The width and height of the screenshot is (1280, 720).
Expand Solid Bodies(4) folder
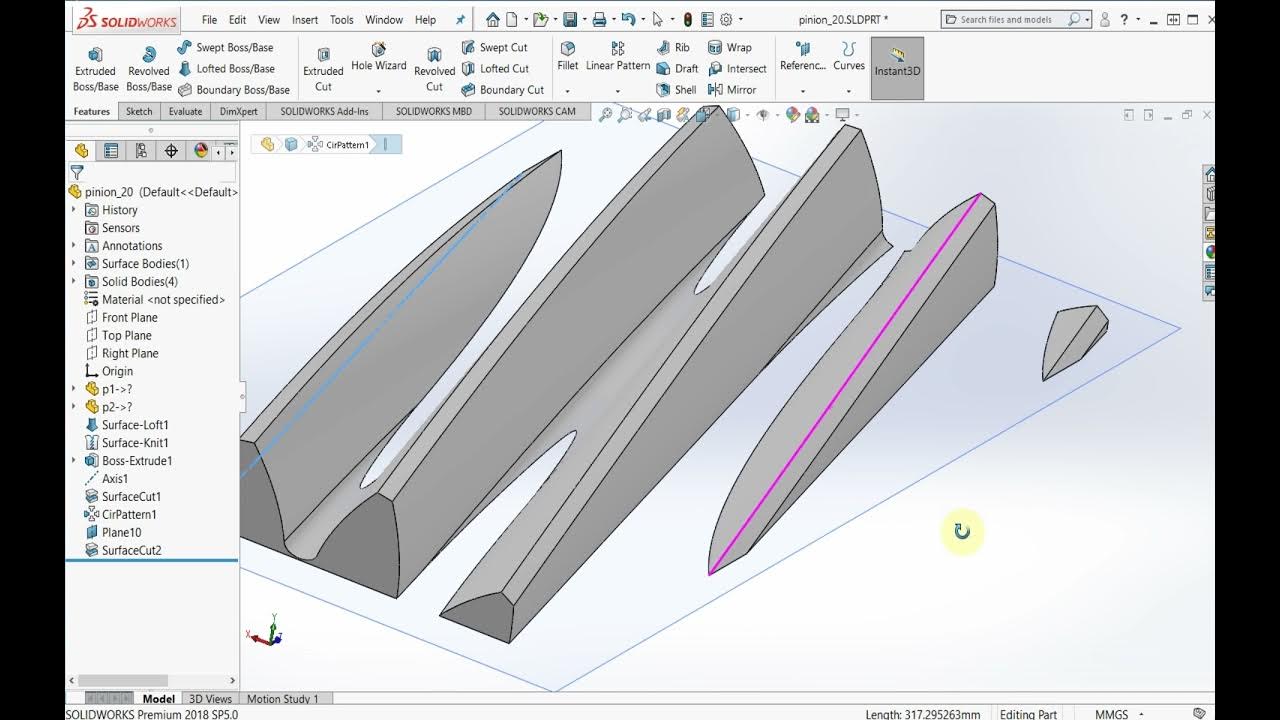pyautogui.click(x=74, y=282)
